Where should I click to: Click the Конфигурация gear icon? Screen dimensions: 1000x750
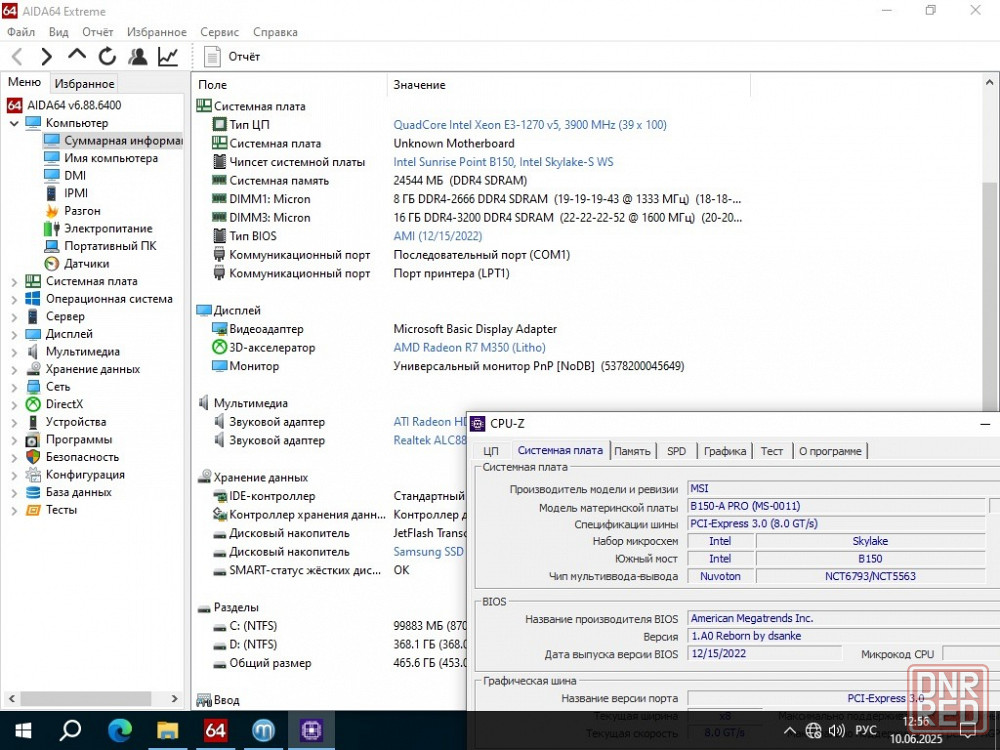33,474
